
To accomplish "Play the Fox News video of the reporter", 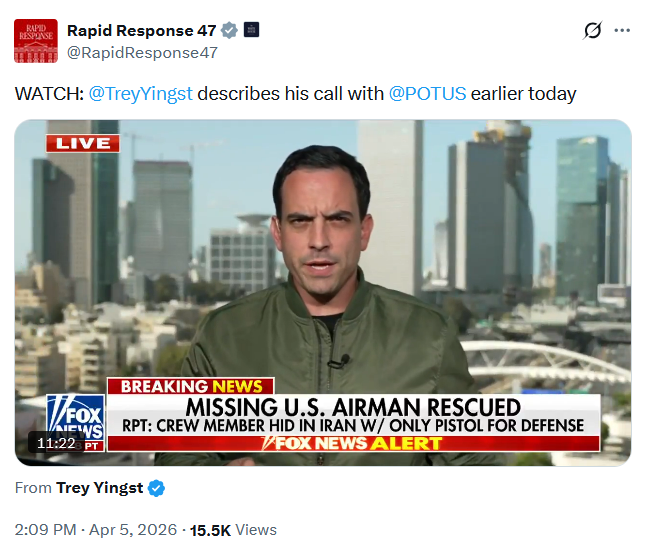I will (323, 292).
